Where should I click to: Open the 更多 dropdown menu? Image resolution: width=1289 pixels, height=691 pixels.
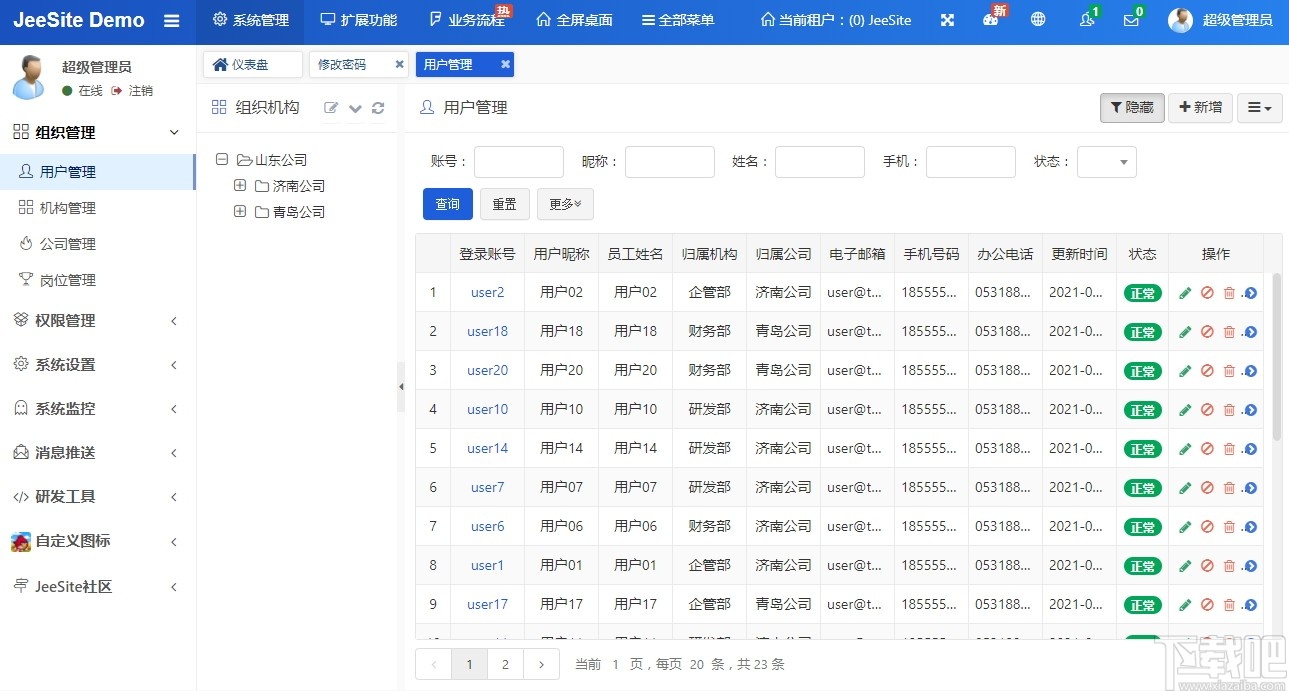[565, 203]
